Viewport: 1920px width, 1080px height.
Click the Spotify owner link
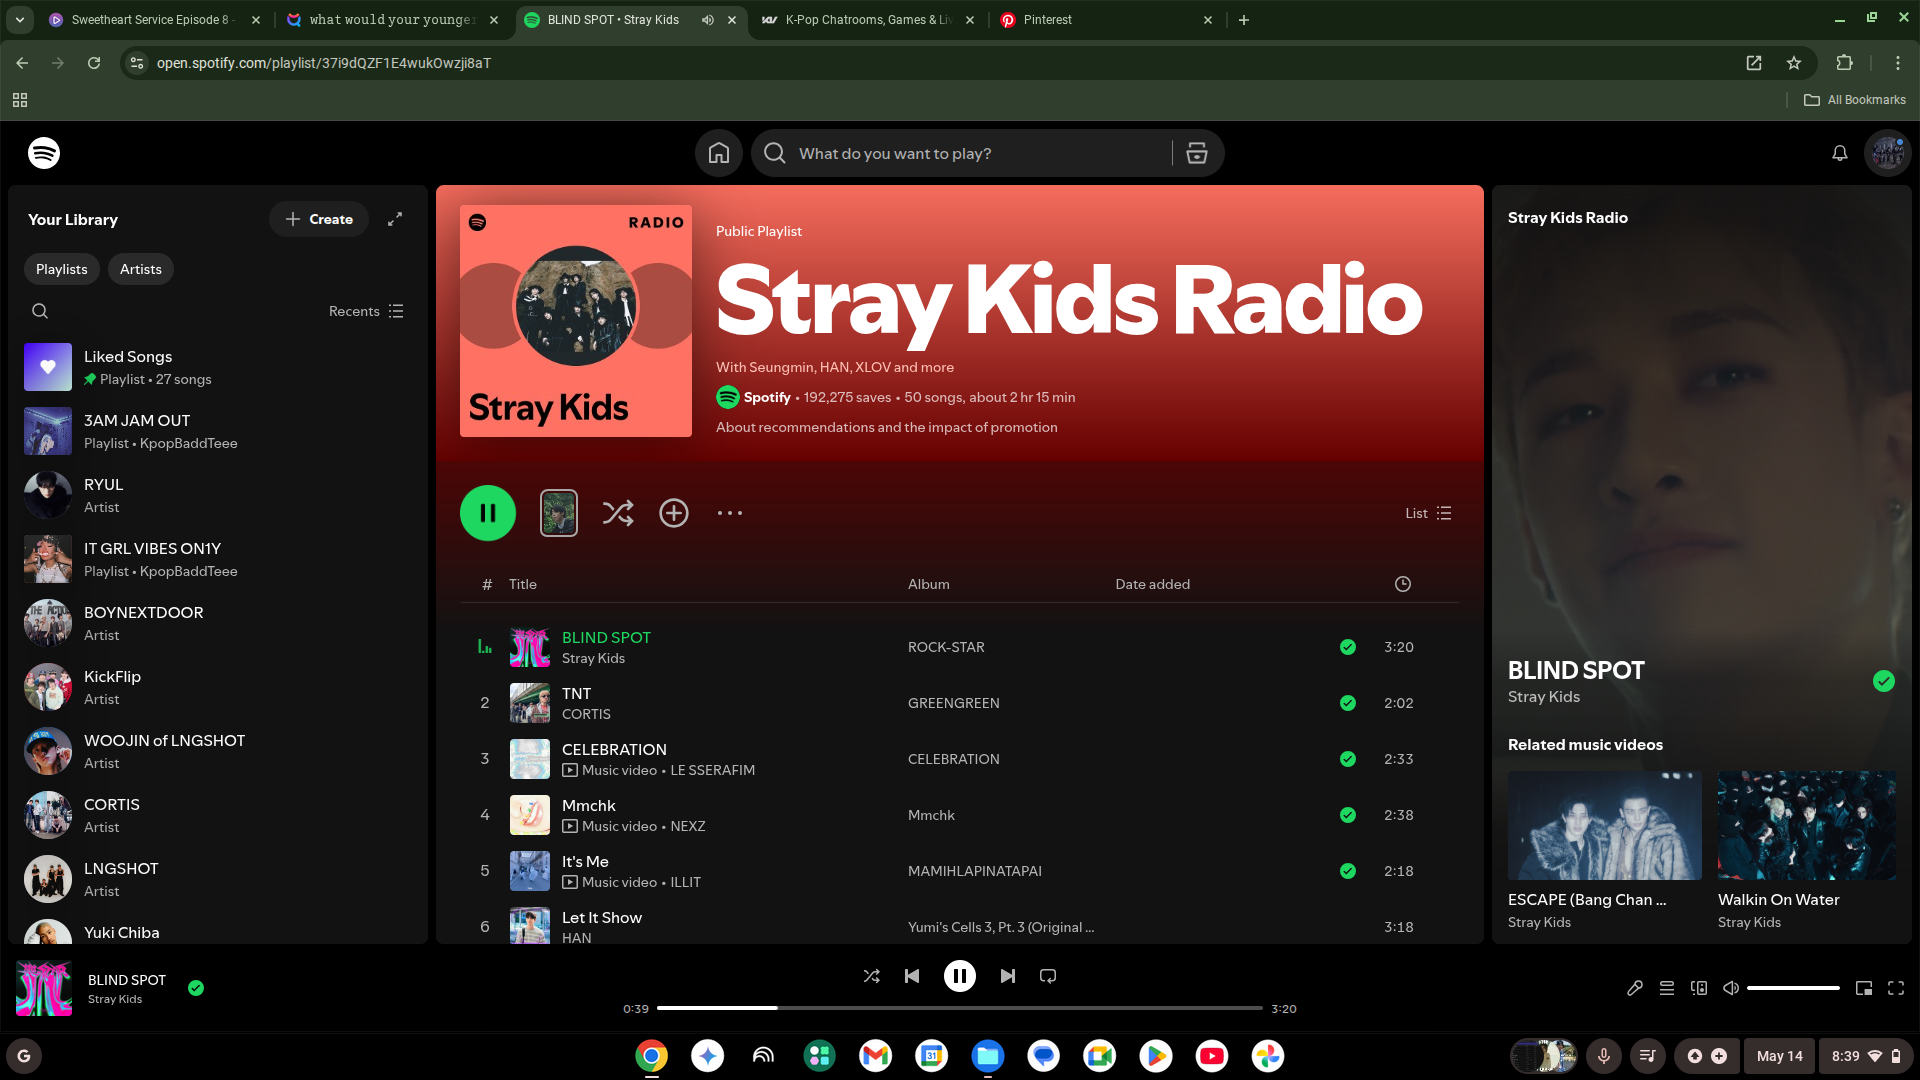tap(767, 397)
